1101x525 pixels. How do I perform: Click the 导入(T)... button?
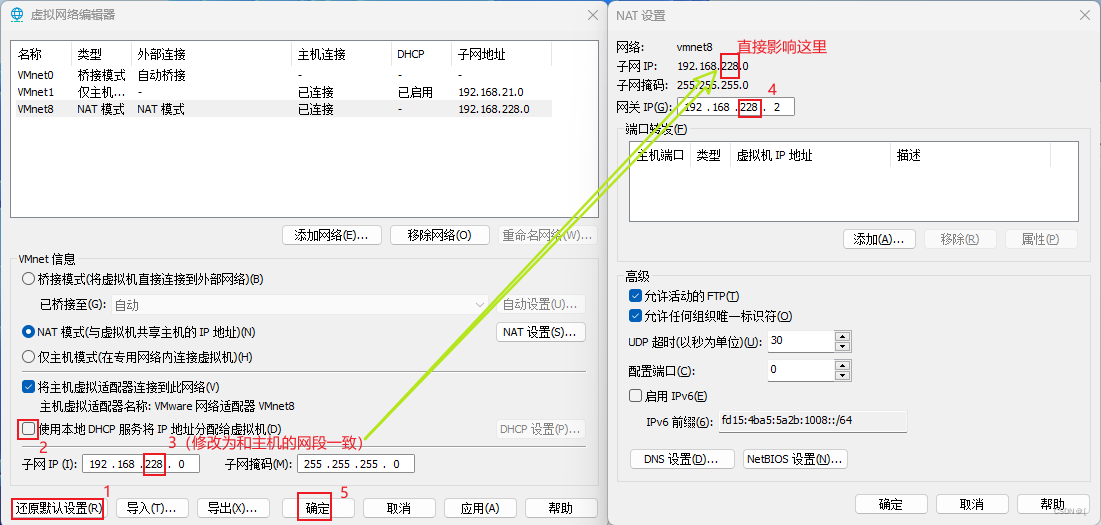(x=152, y=508)
